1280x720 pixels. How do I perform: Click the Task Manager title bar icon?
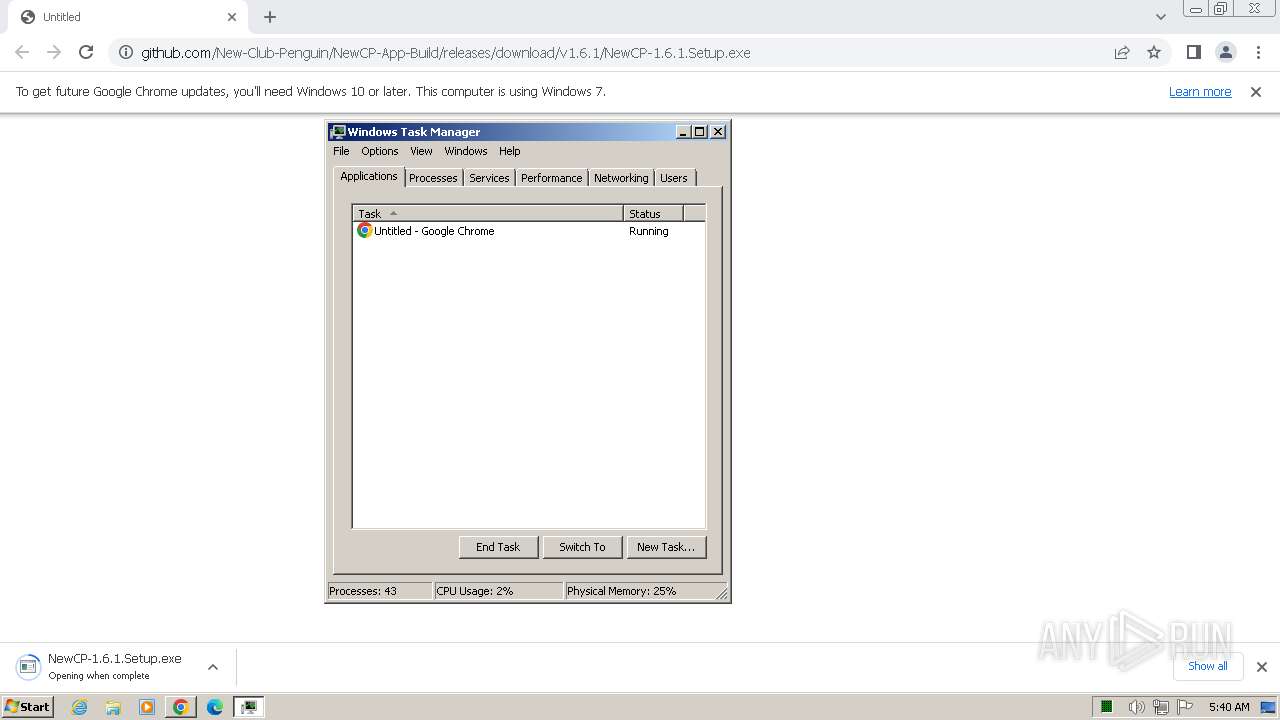338,131
